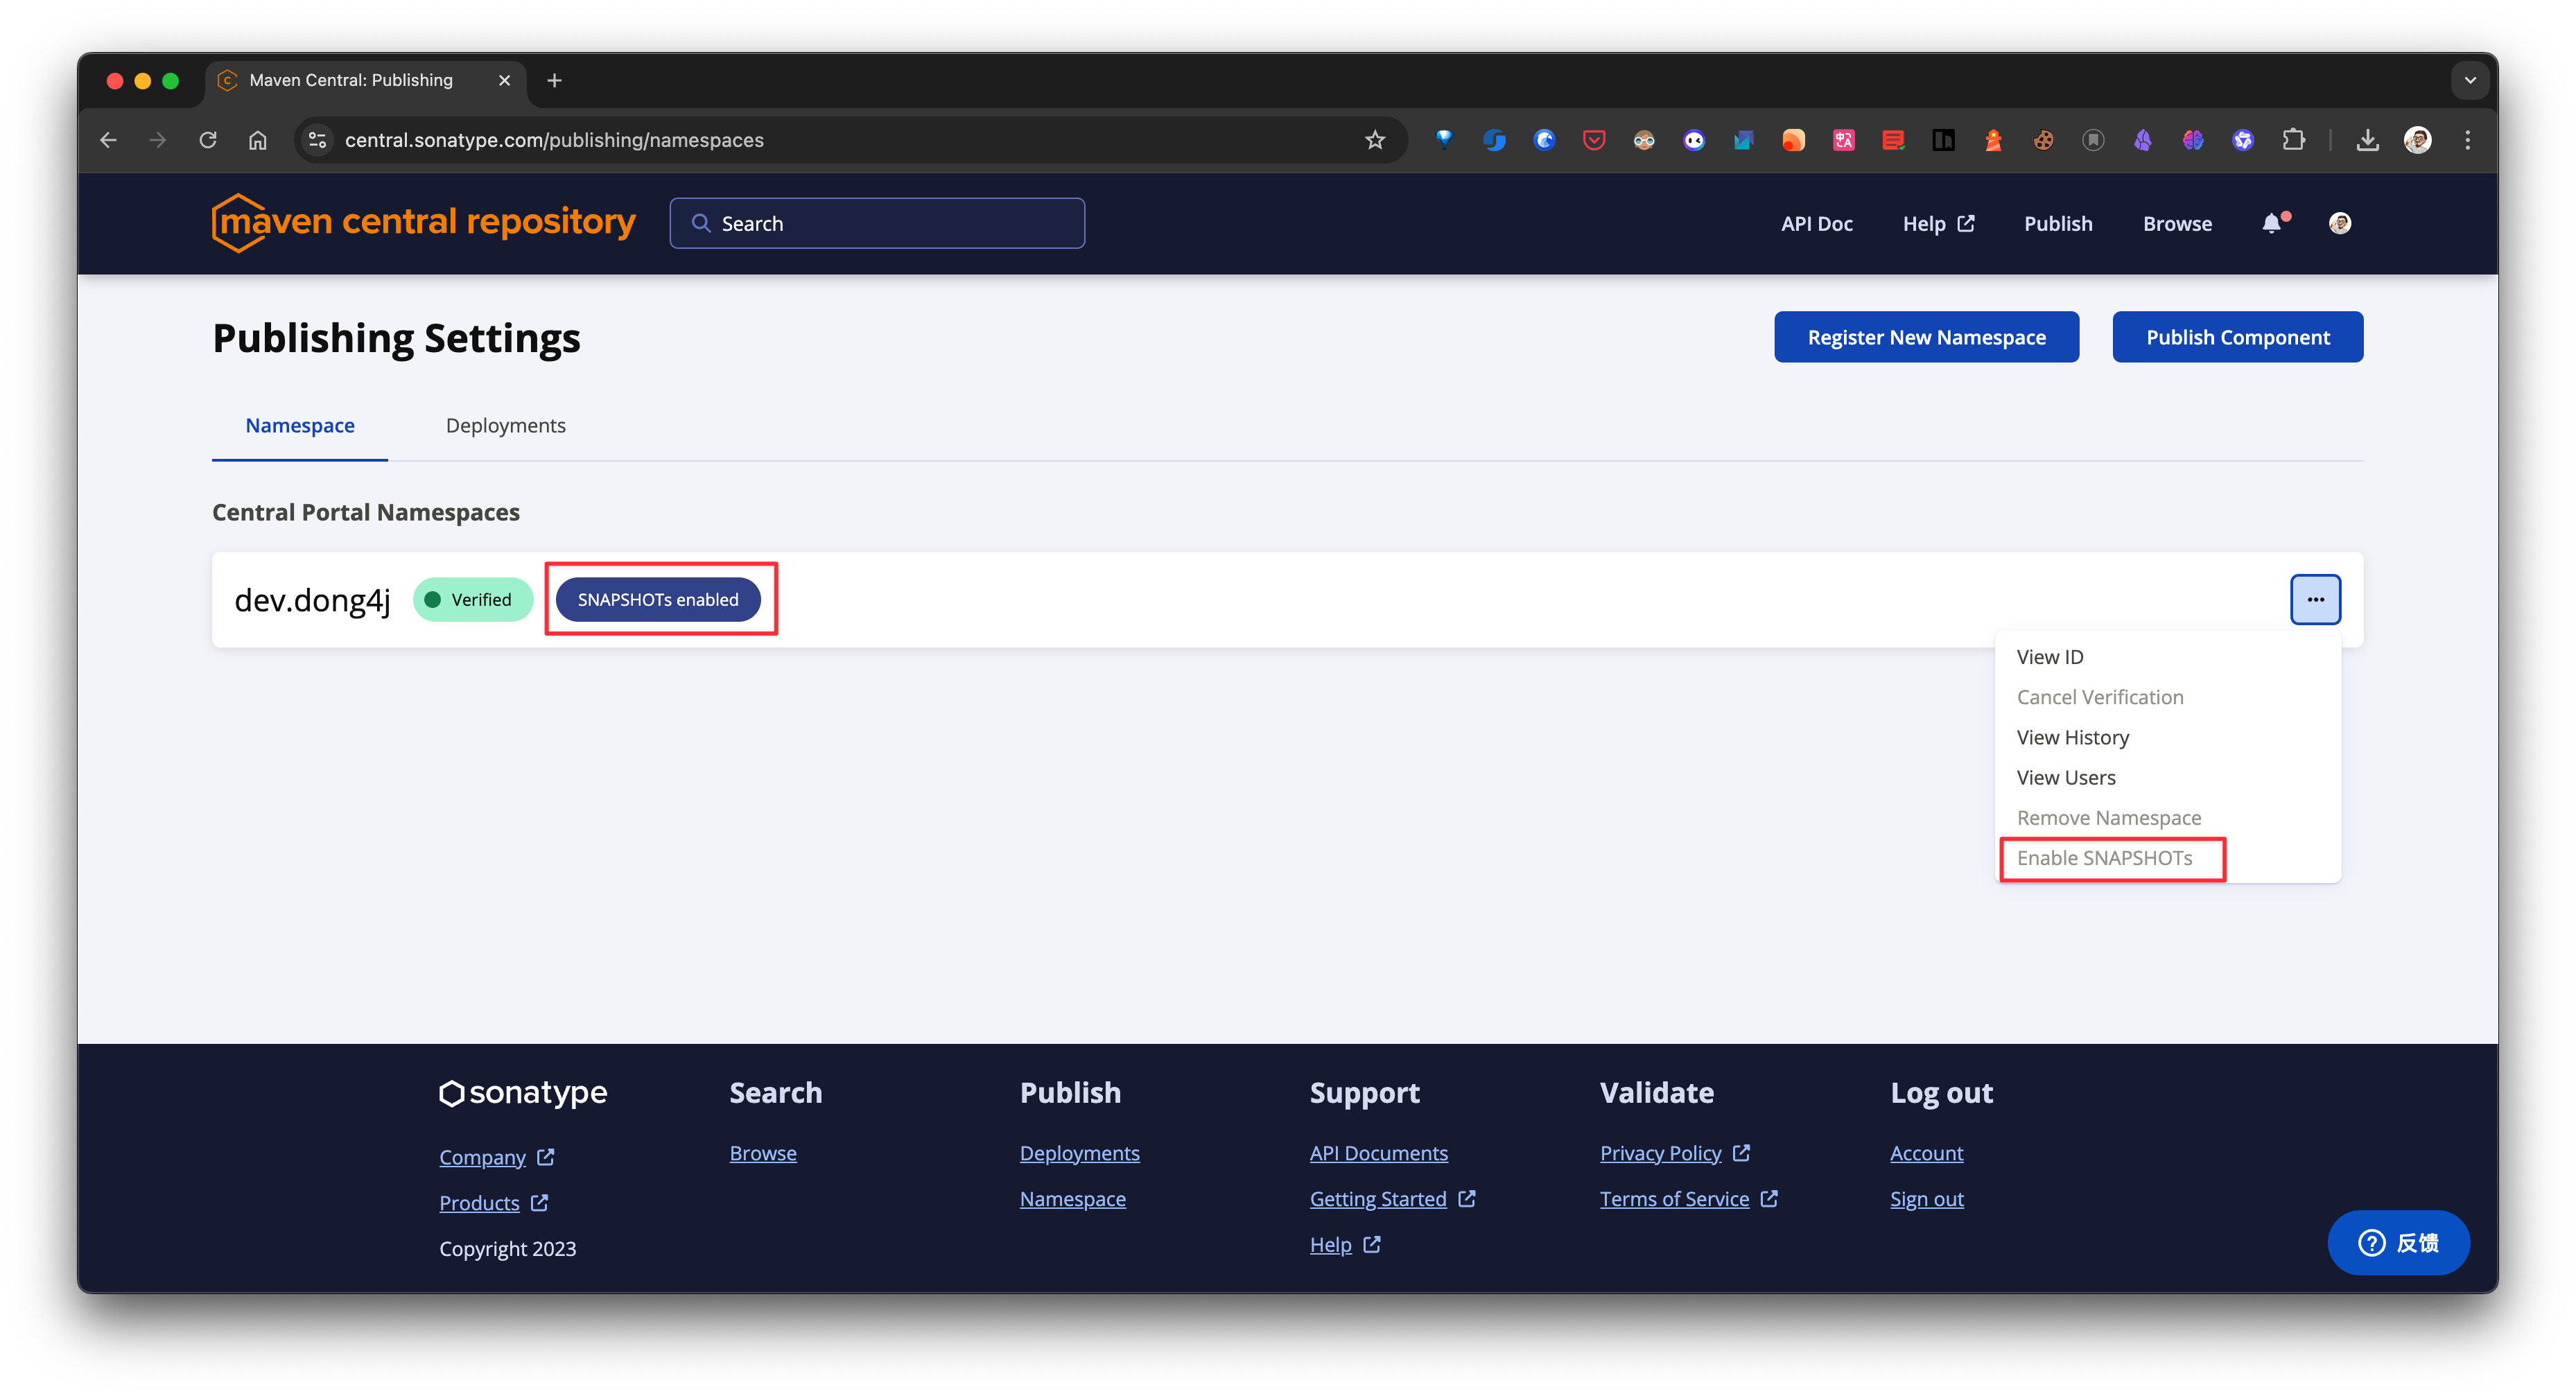Click the browser address bar URL

[x=554, y=140]
